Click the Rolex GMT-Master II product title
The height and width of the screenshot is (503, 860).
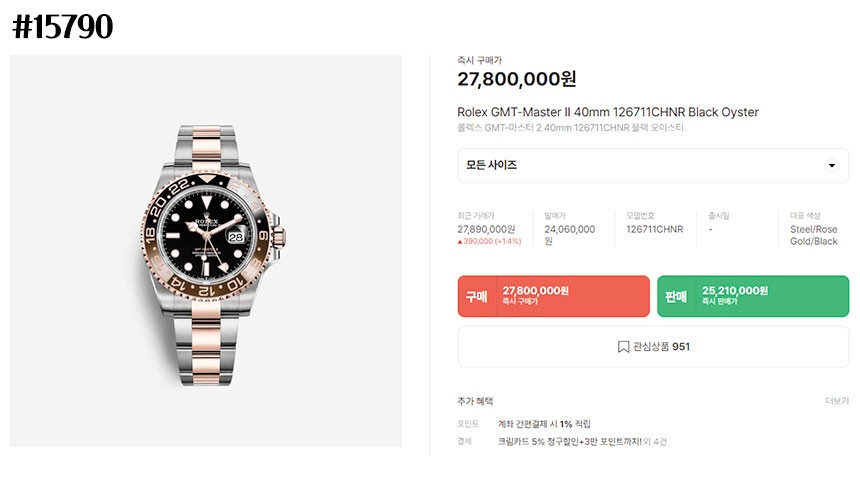coord(608,112)
